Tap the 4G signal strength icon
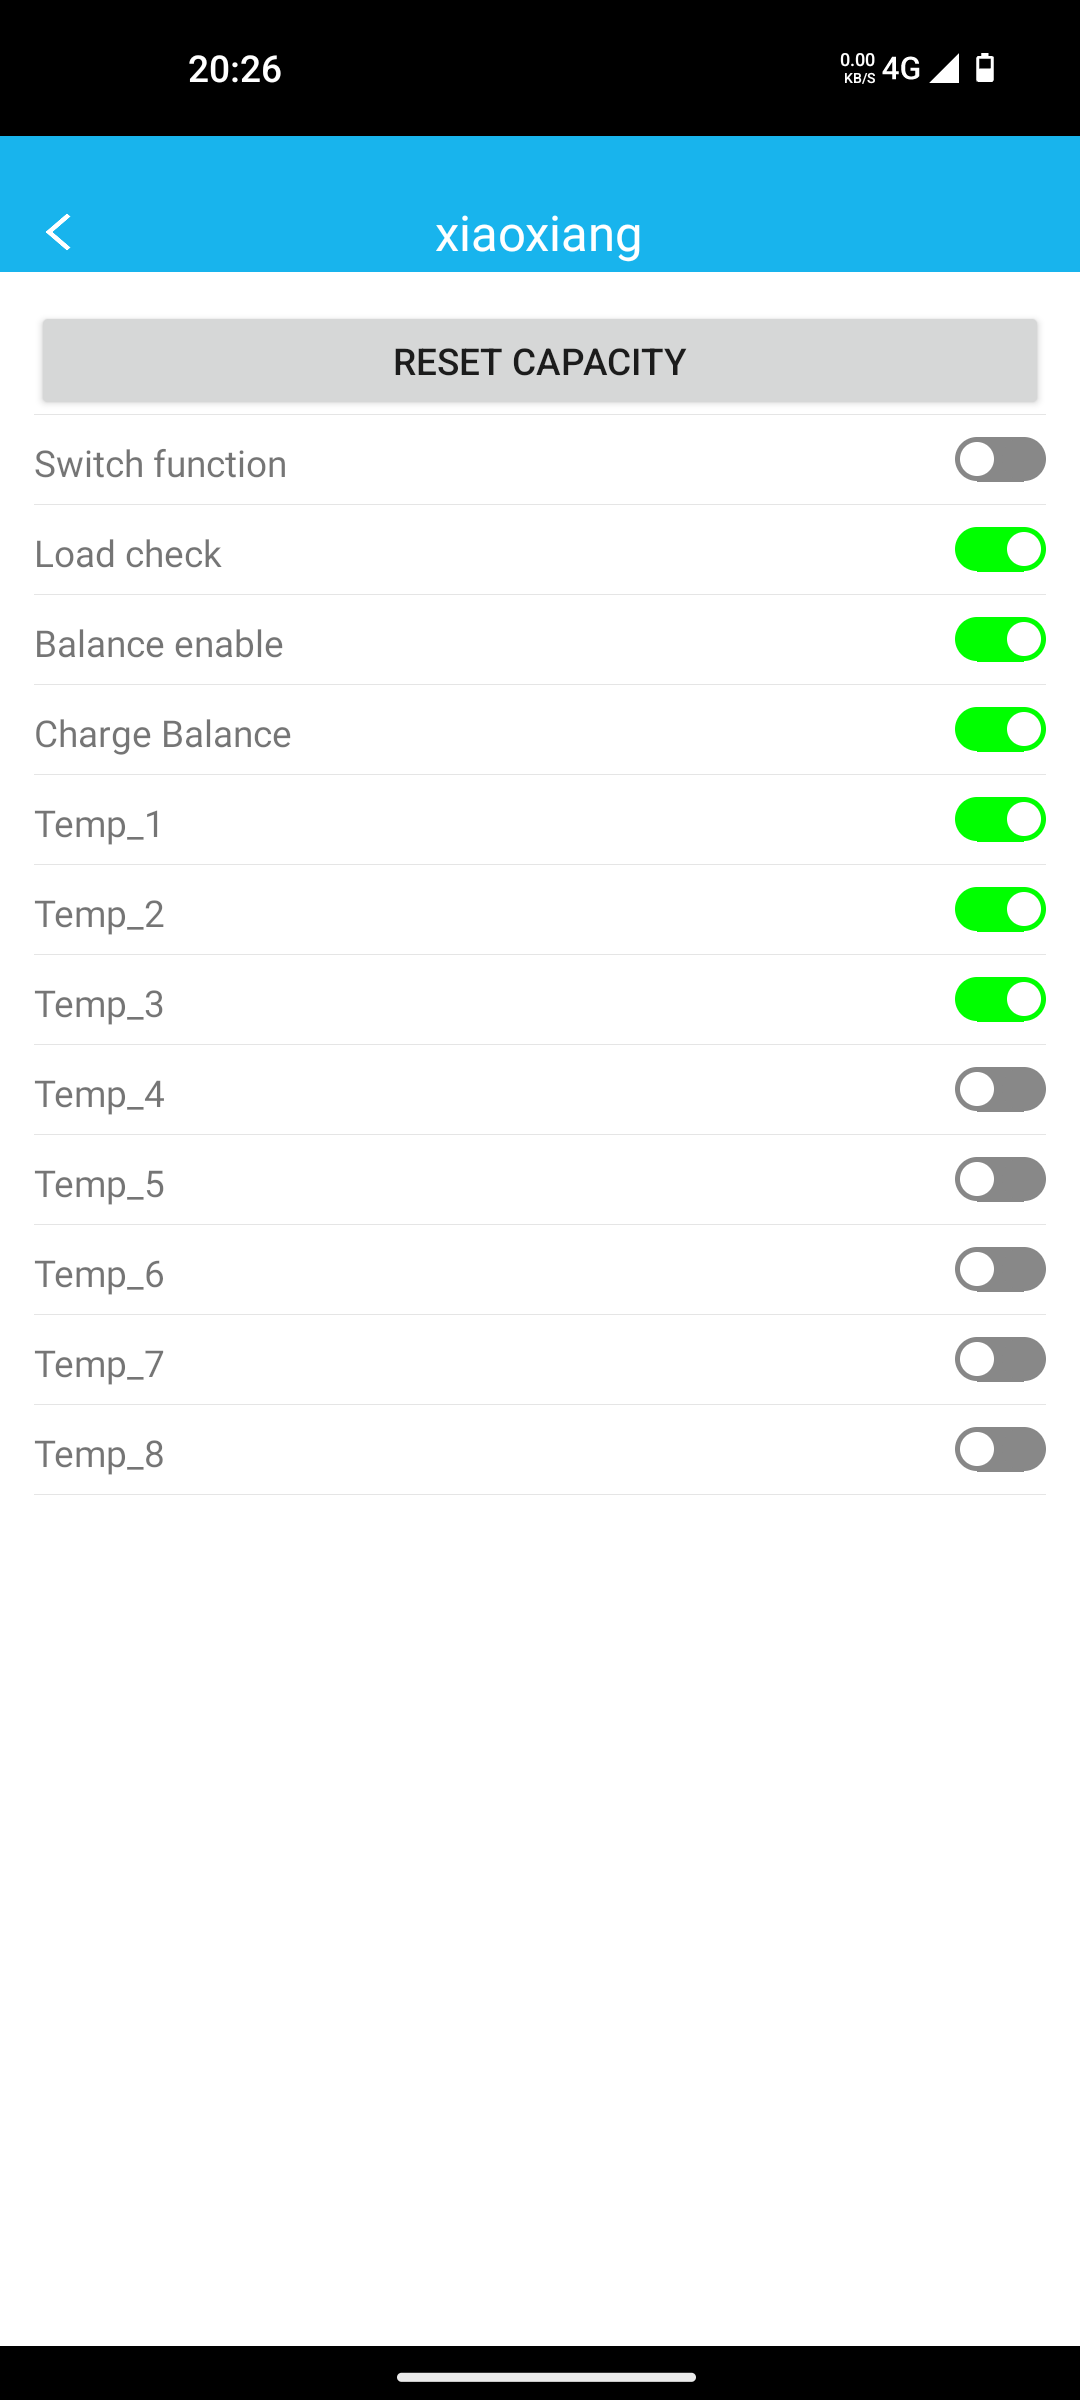This screenshot has width=1080, height=2400. (x=943, y=68)
